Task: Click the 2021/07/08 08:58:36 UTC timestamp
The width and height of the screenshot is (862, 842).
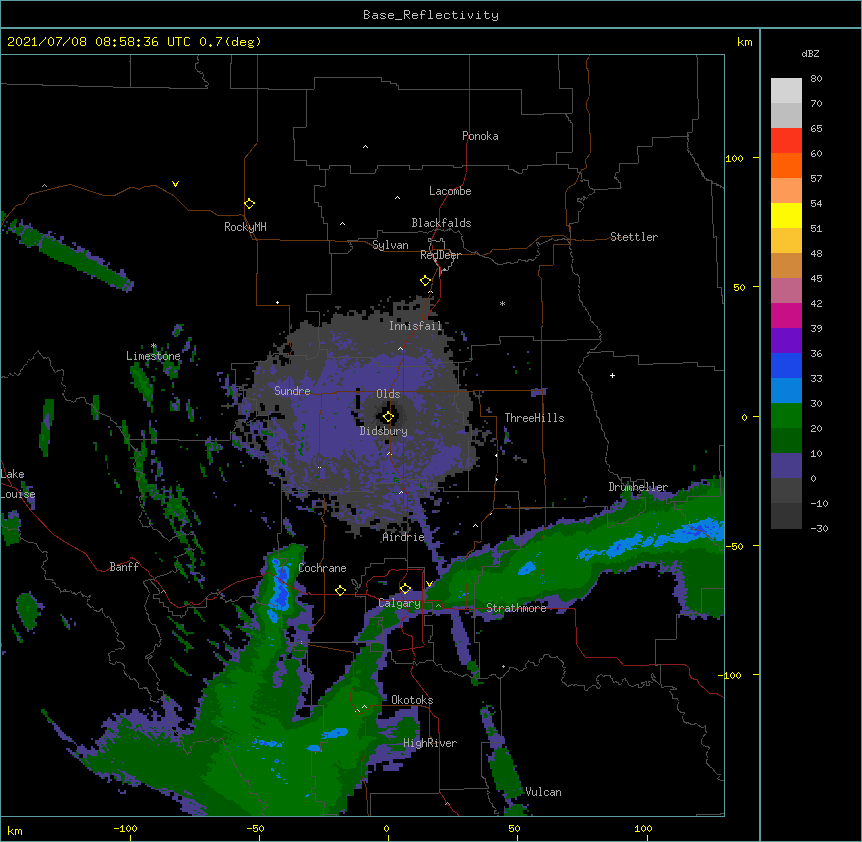Action: click(x=99, y=42)
